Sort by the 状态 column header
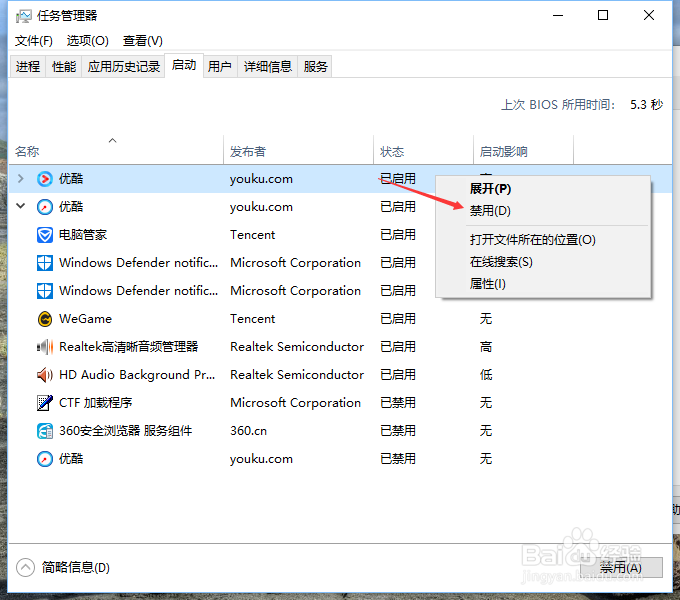 coord(423,151)
